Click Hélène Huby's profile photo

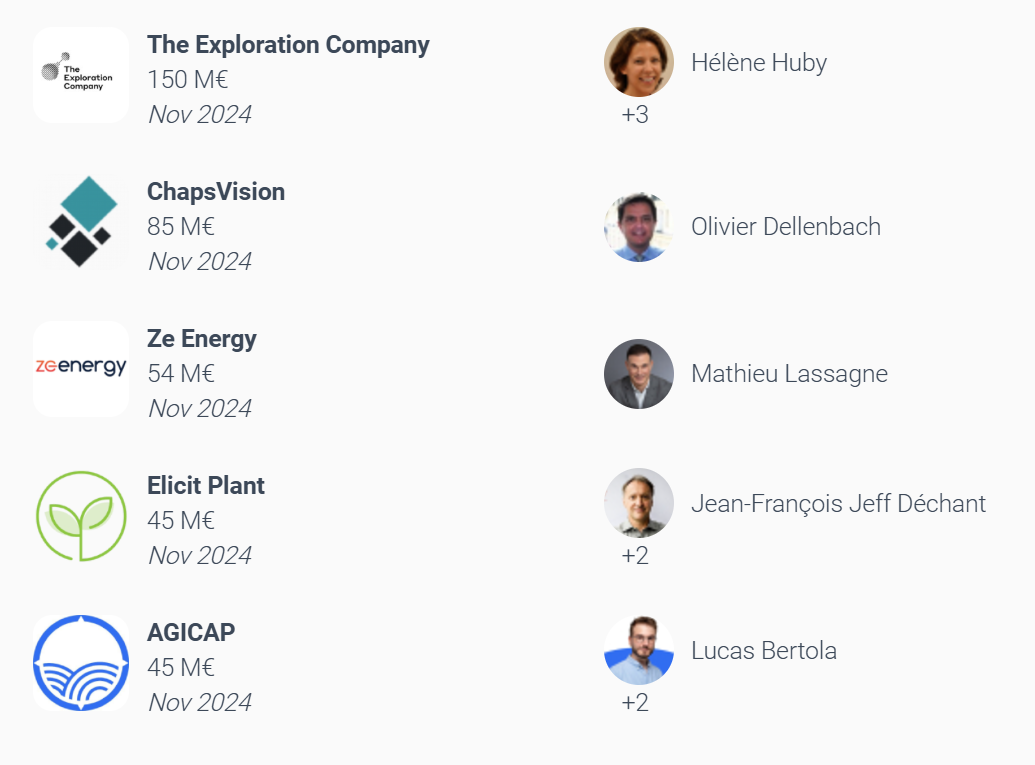pyautogui.click(x=638, y=62)
